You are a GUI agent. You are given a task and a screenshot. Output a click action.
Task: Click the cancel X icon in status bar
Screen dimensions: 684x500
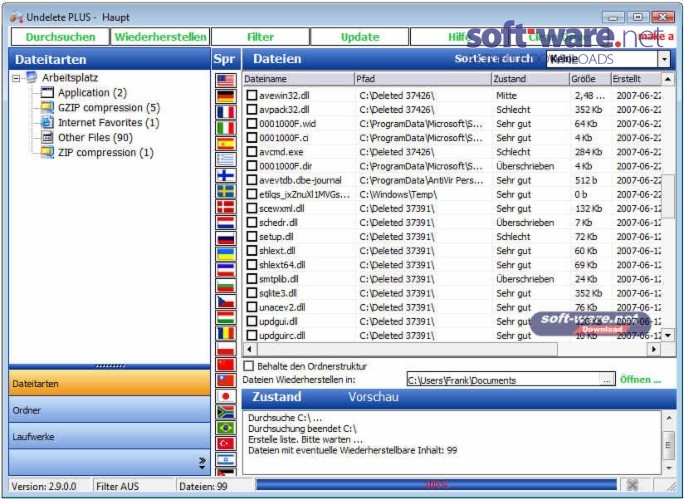click(632, 485)
